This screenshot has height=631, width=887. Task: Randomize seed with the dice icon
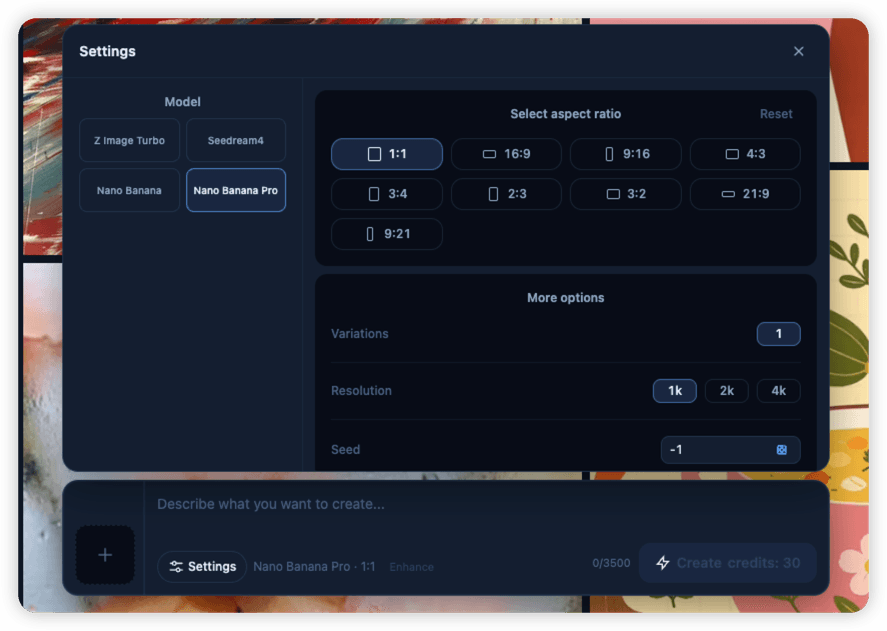point(781,450)
